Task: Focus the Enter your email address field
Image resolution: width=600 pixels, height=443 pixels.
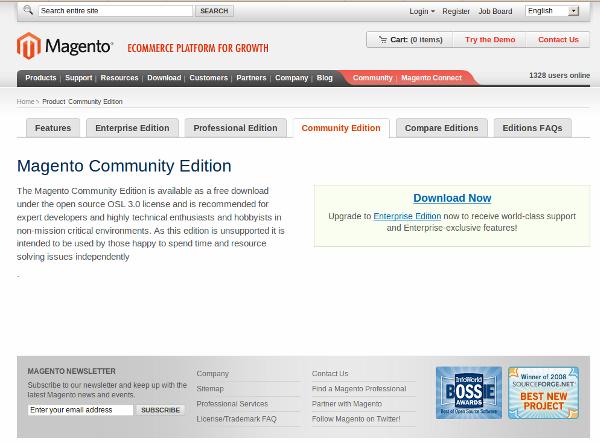Action: click(x=80, y=410)
